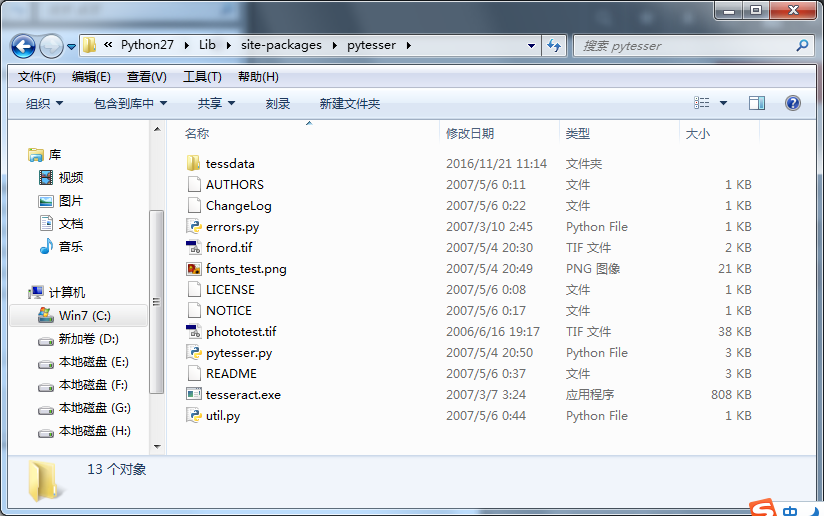Click pytesser in the address path
This screenshot has height=516, width=824.
point(371,45)
